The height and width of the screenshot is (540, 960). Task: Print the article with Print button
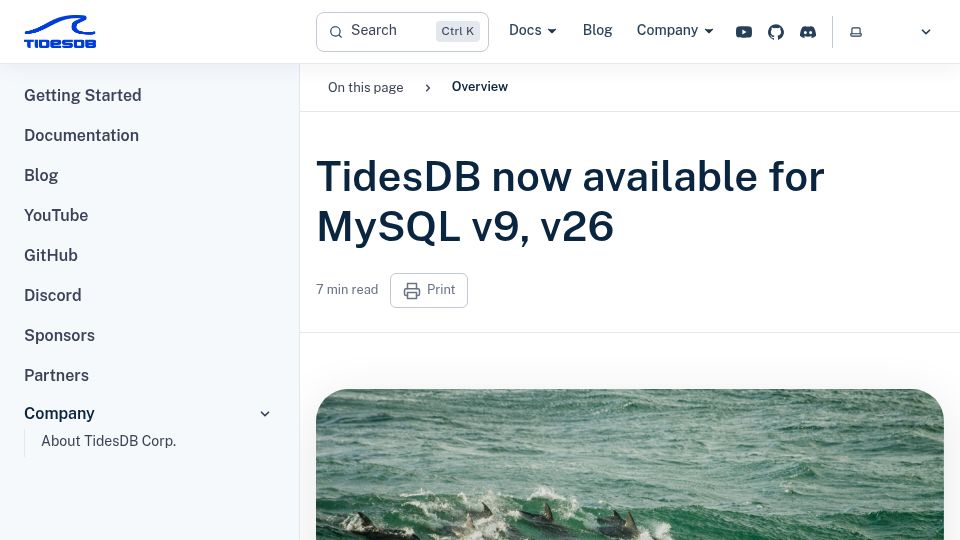429,290
